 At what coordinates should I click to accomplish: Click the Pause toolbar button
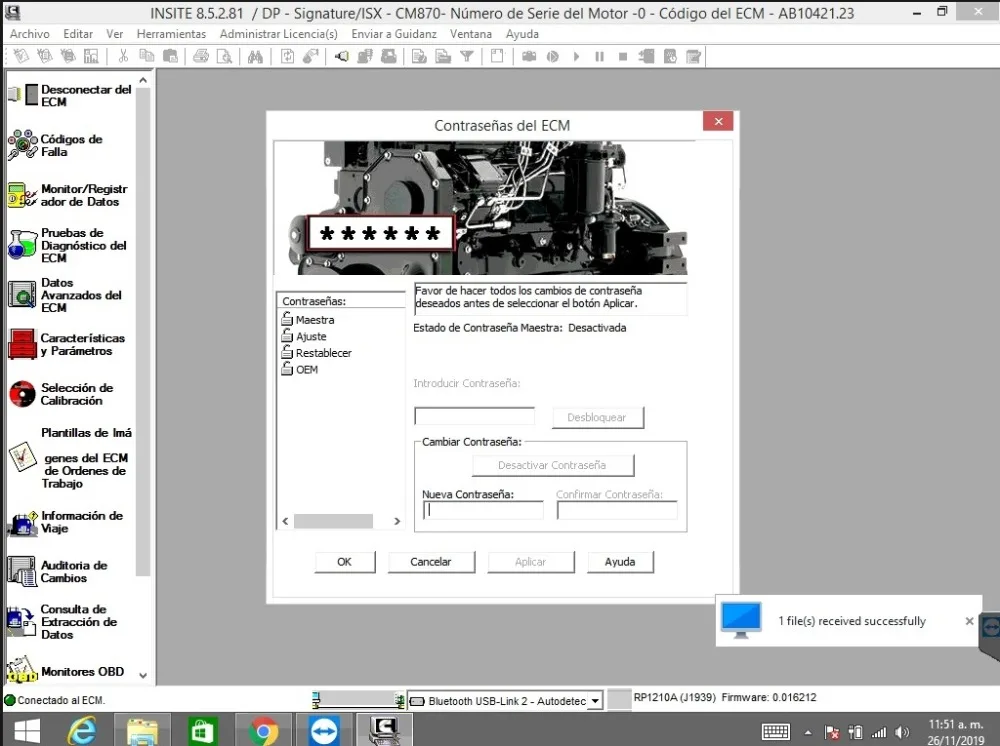[x=599, y=57]
